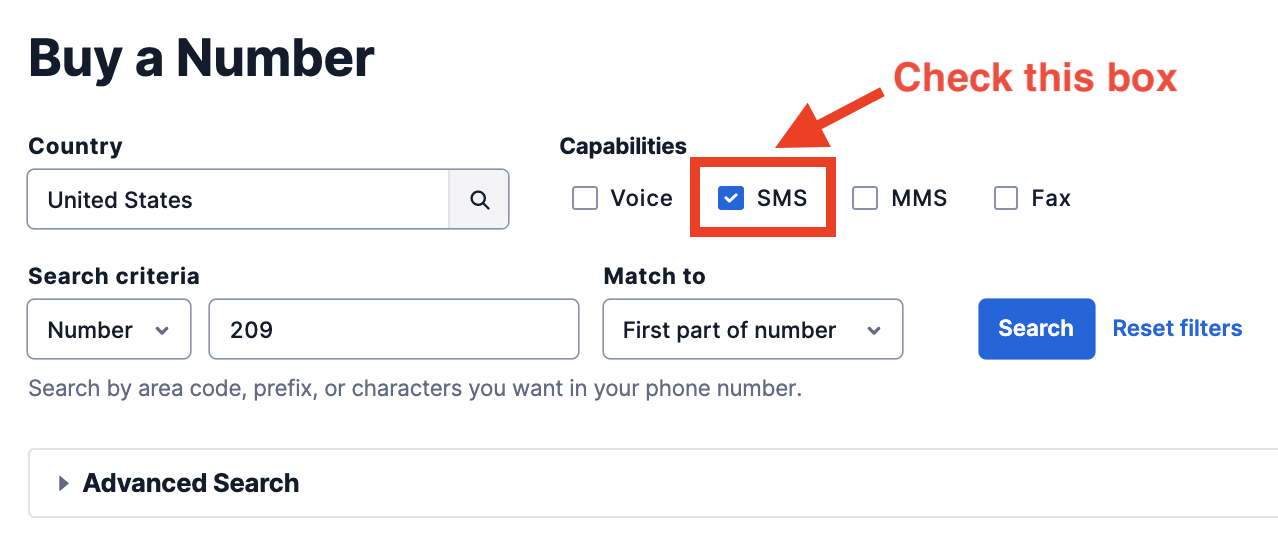Click the chevron in the Match to dropdown
The image size is (1278, 552).
[x=874, y=330]
